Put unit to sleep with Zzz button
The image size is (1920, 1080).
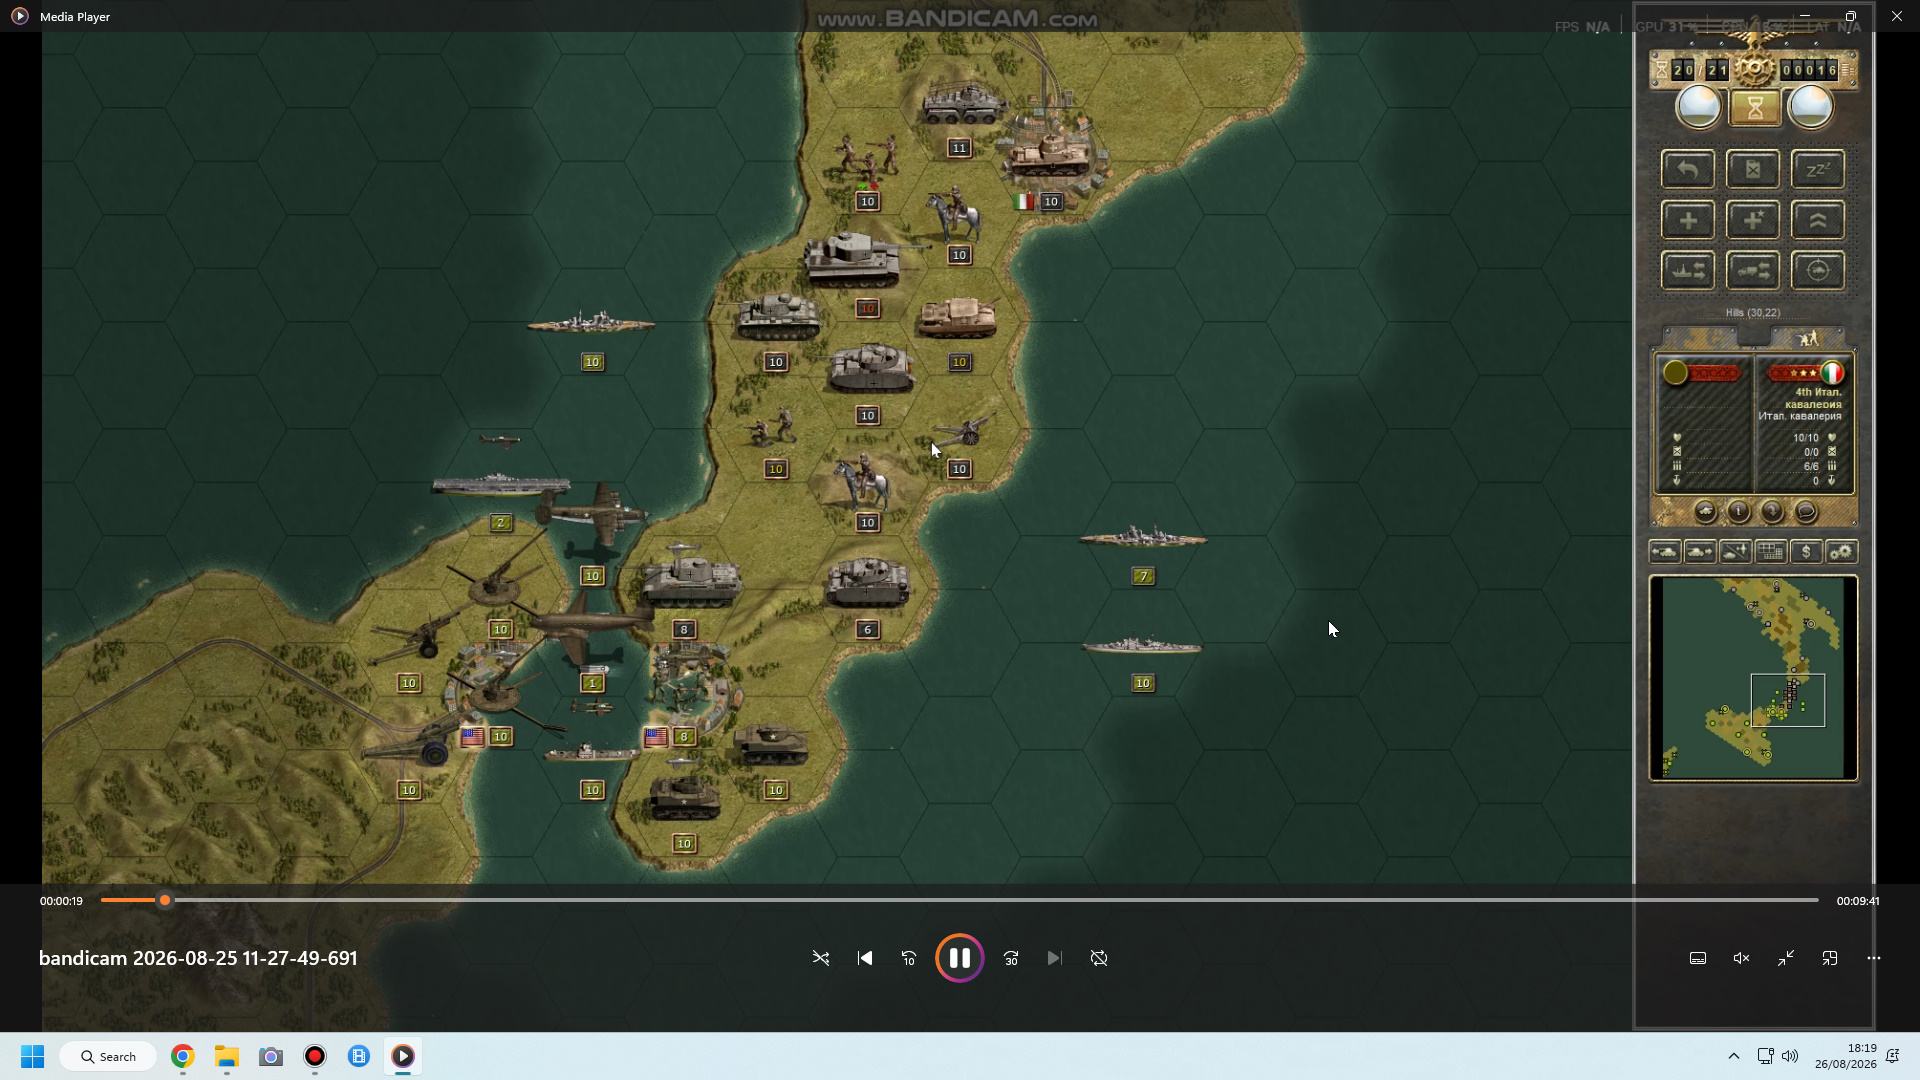click(1818, 169)
